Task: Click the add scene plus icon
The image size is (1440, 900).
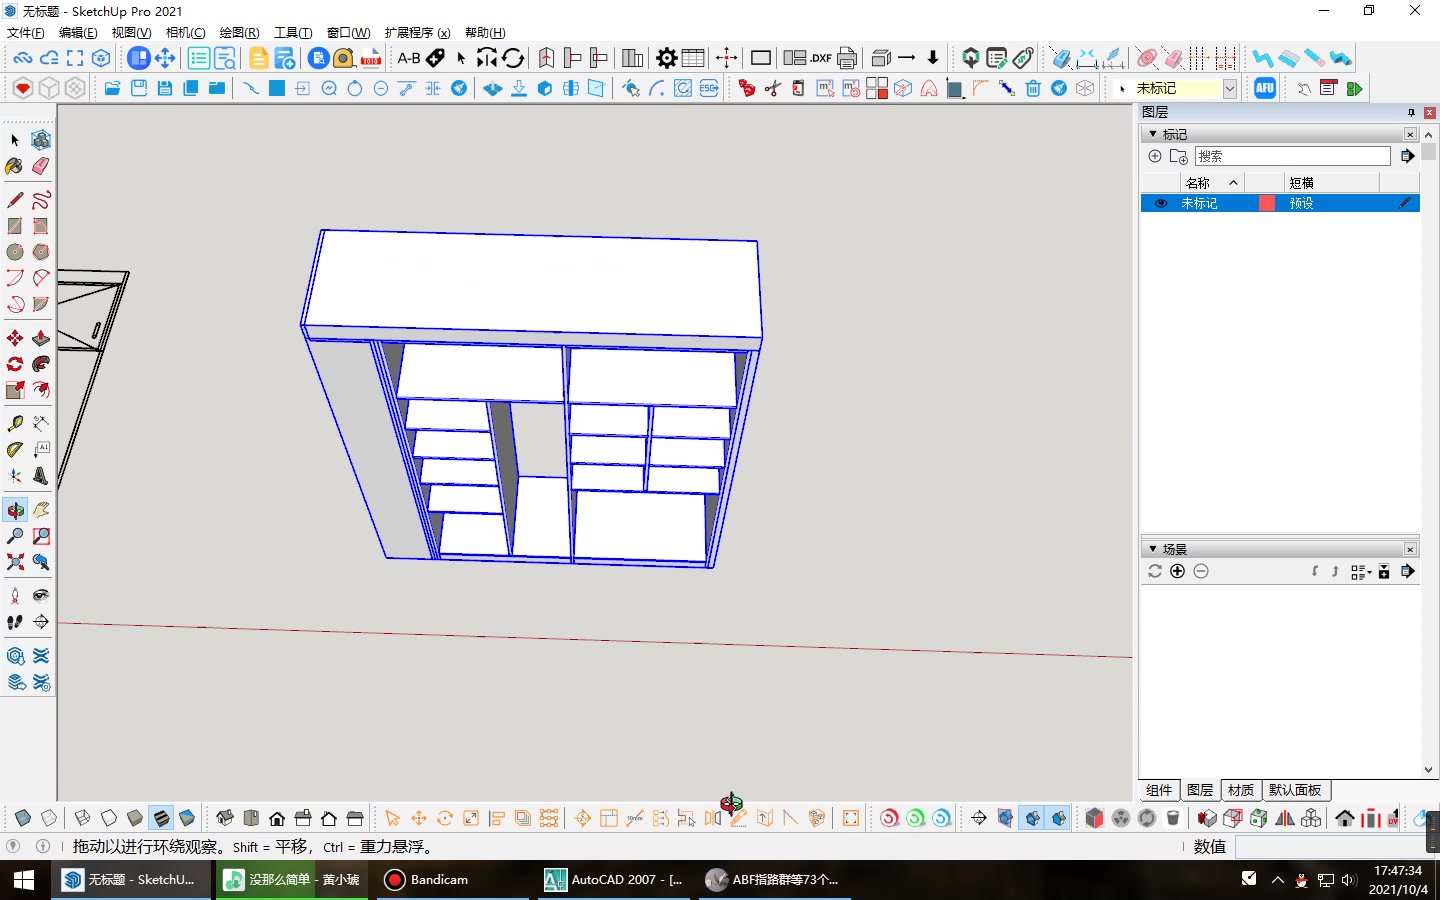Action: coord(1177,571)
